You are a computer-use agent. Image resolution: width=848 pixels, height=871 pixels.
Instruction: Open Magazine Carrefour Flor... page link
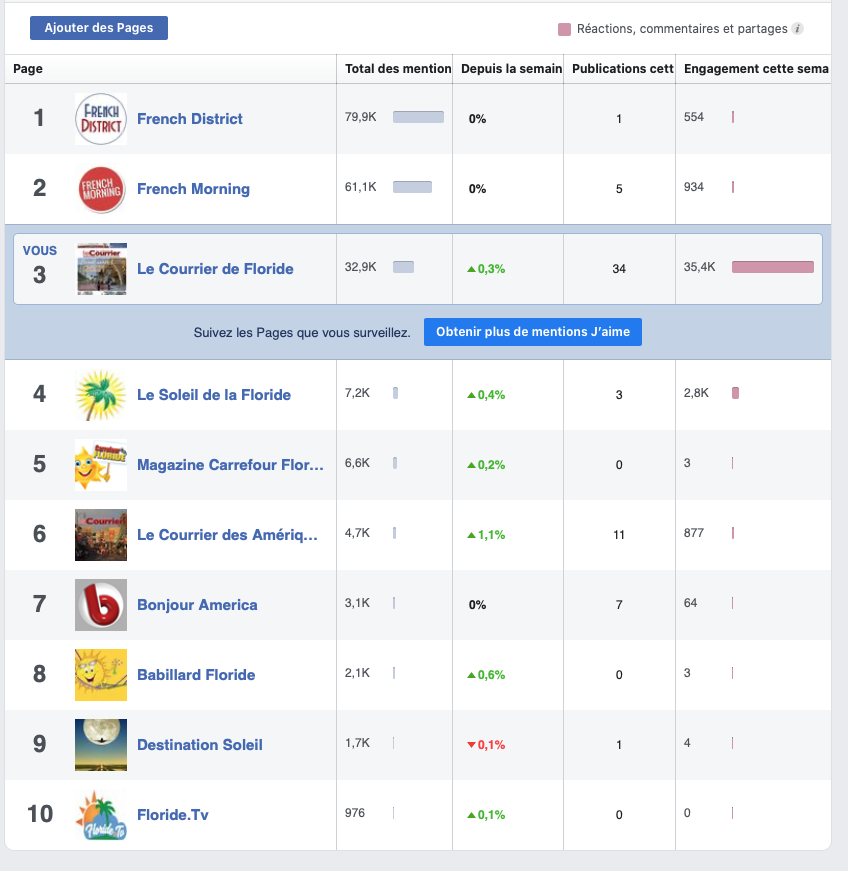pos(230,465)
